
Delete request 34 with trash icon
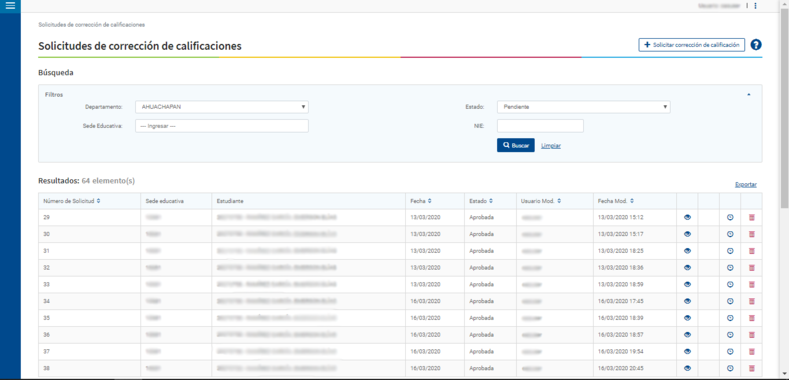click(x=752, y=301)
